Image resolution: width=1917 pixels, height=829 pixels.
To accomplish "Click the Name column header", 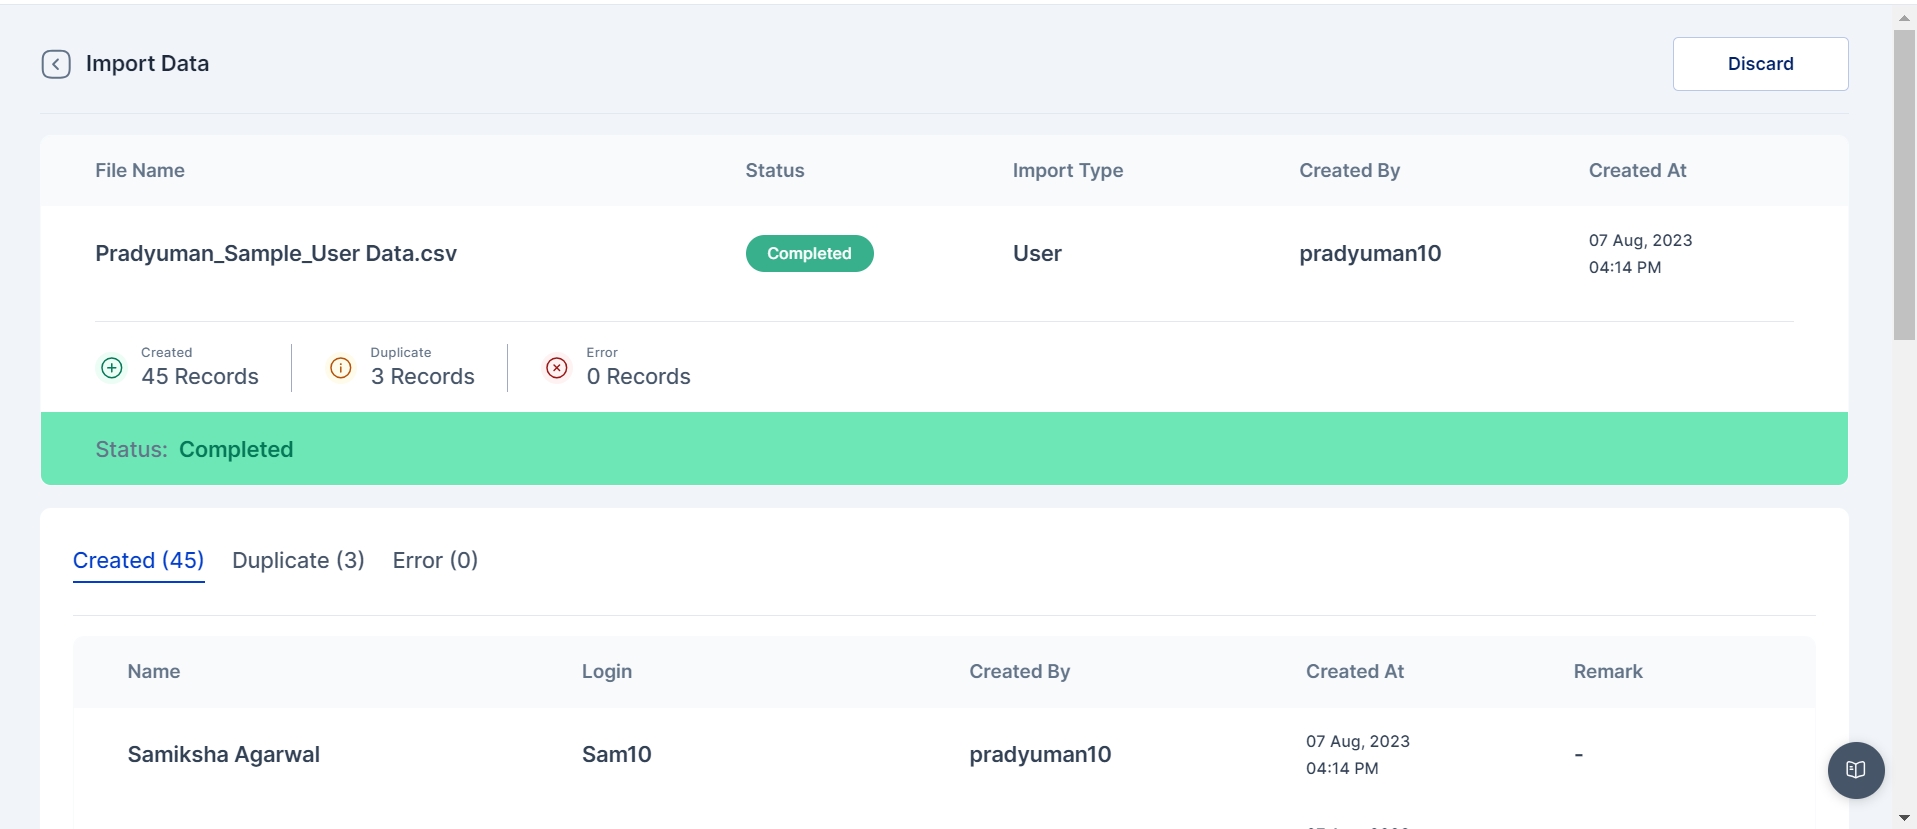I will click(x=154, y=672).
